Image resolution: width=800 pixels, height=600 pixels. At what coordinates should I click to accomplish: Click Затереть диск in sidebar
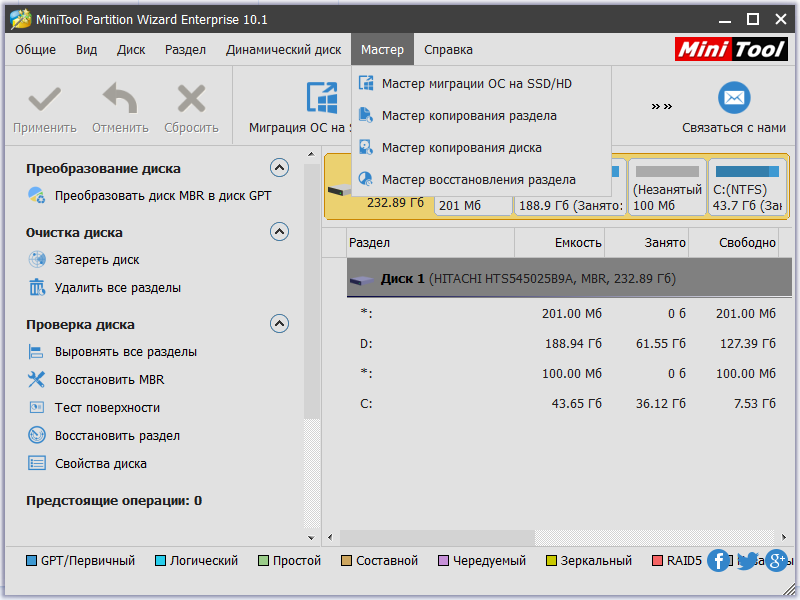coord(97,260)
